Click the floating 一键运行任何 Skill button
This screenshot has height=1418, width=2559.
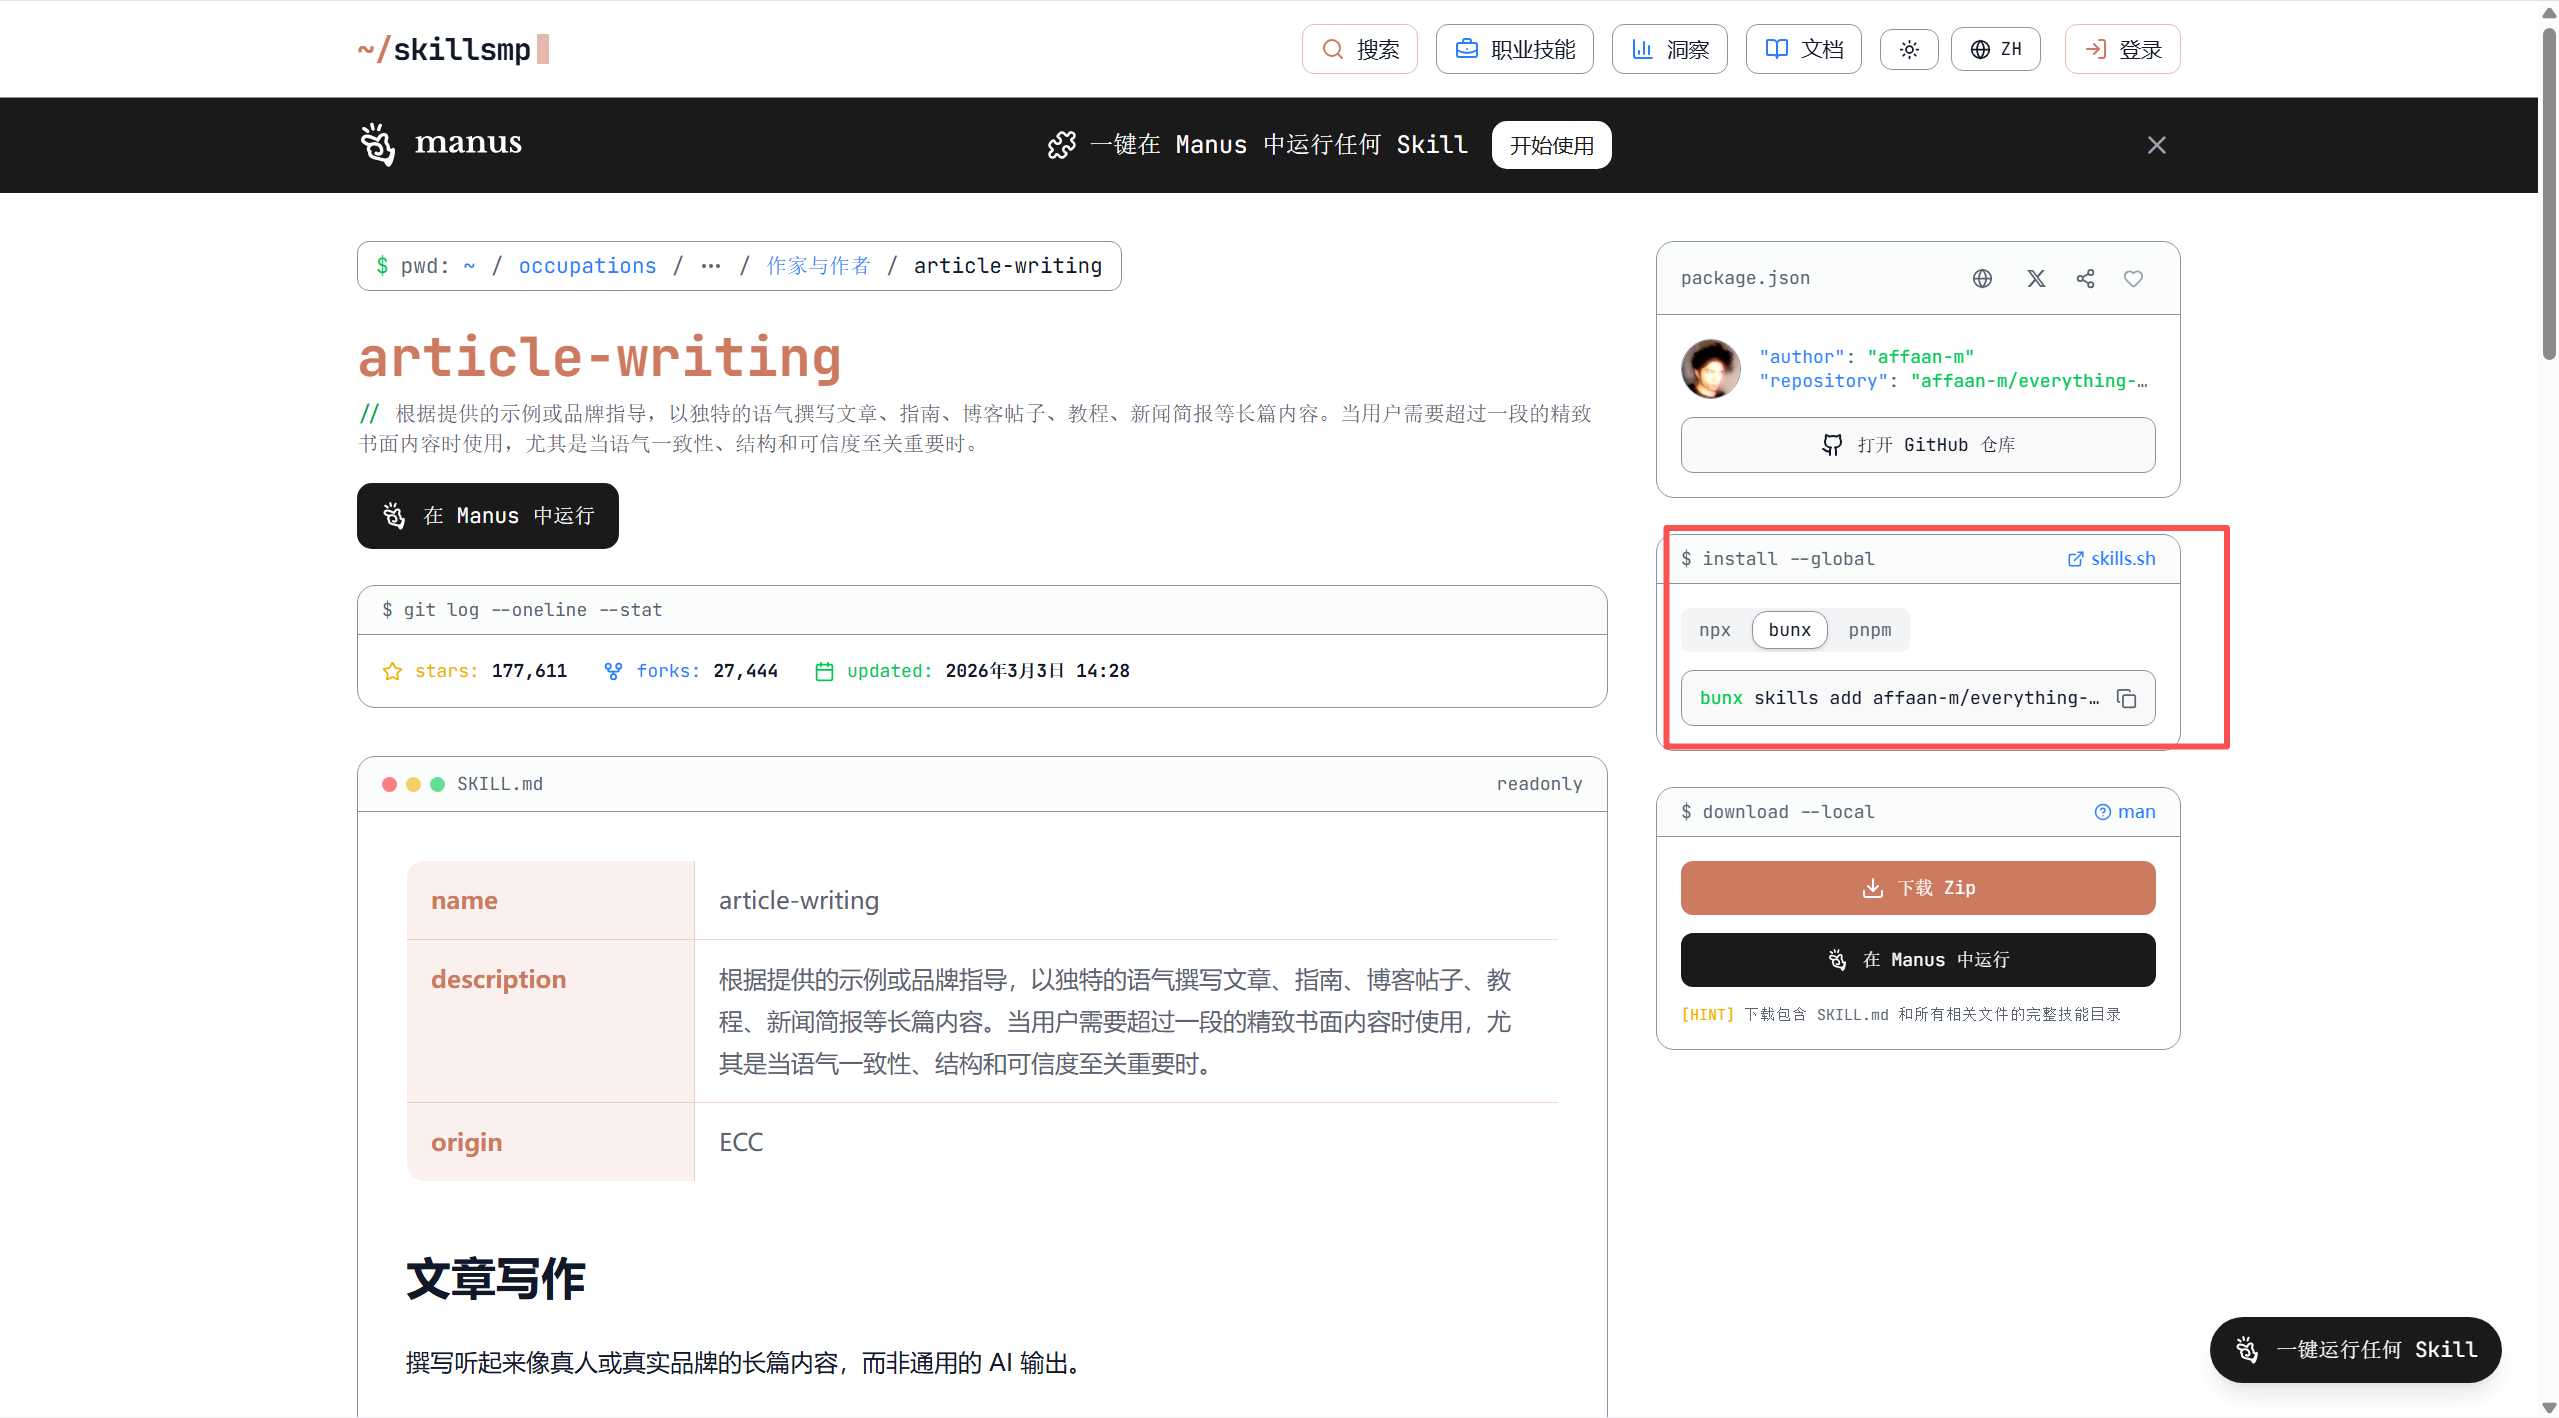coord(2355,1350)
